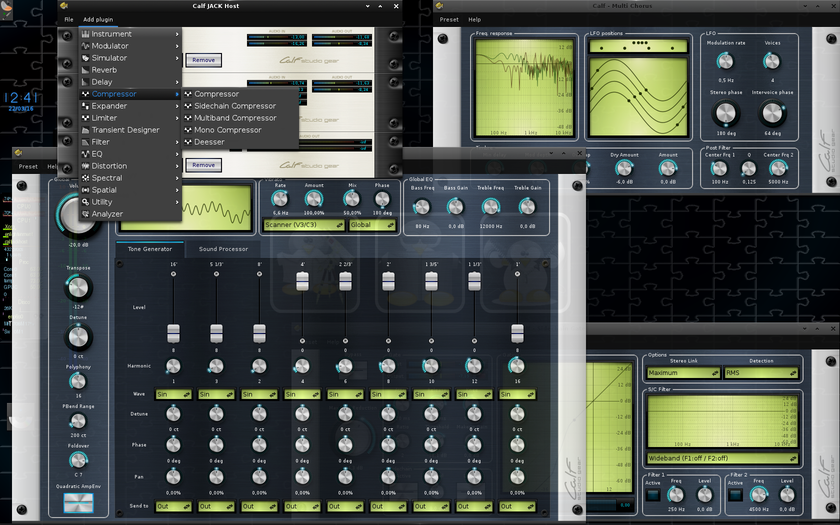
Task: Click the Expander menu icon
Action: pos(85,106)
